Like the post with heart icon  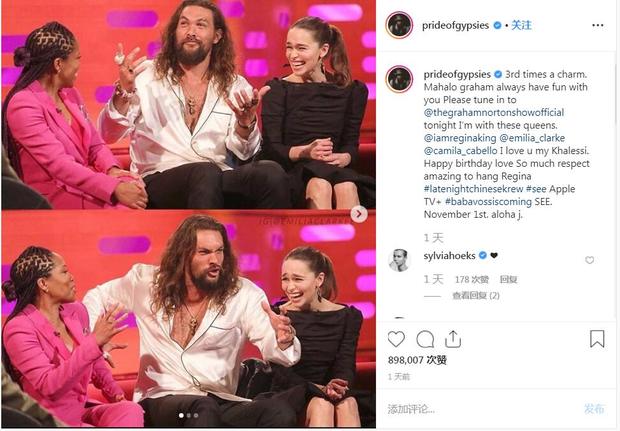[396, 339]
